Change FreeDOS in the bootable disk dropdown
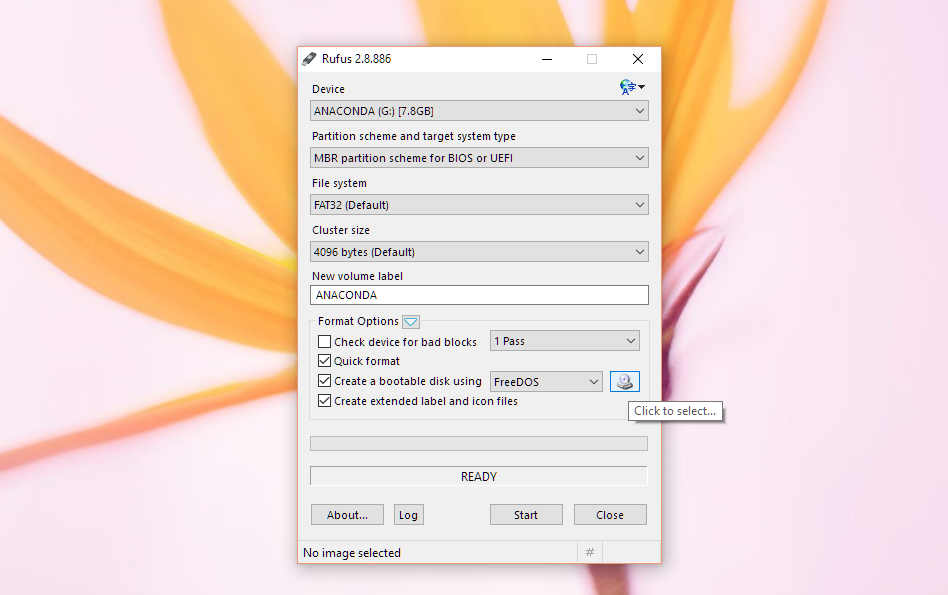Screen dimensions: 948x595 pyautogui.click(x=546, y=381)
